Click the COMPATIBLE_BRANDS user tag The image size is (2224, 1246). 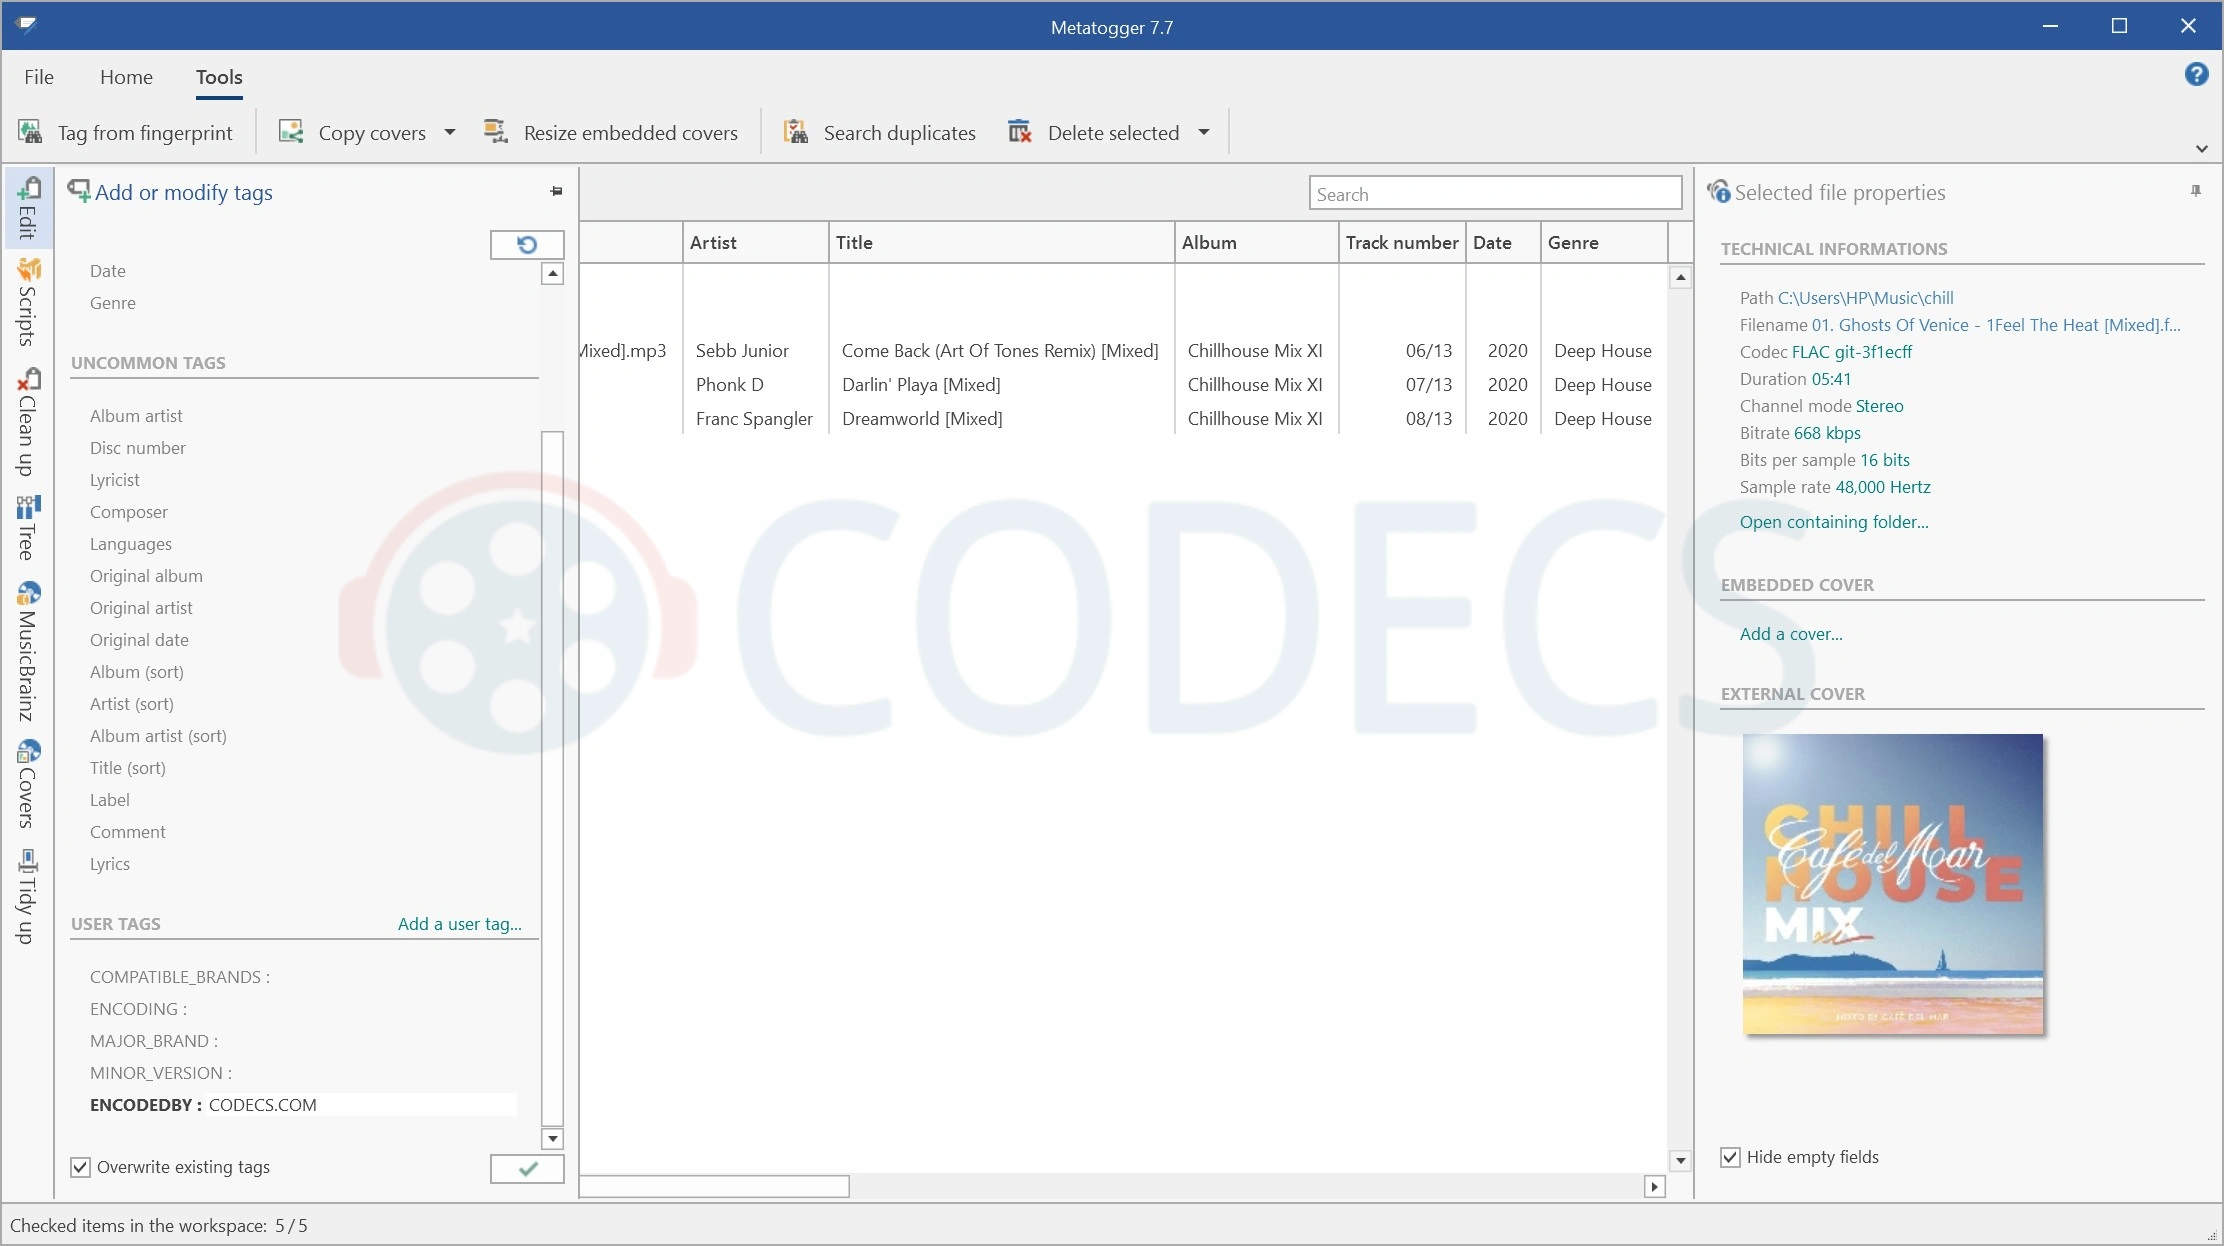click(x=179, y=977)
